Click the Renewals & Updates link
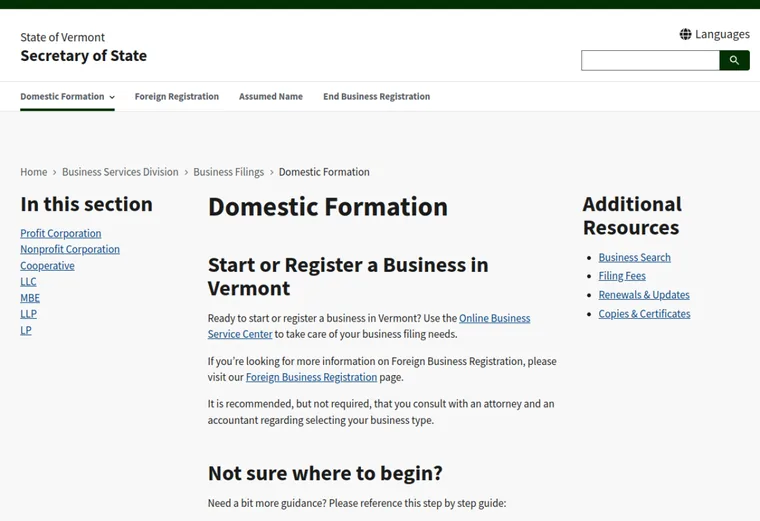The width and height of the screenshot is (760, 521). pyautogui.click(x=644, y=295)
